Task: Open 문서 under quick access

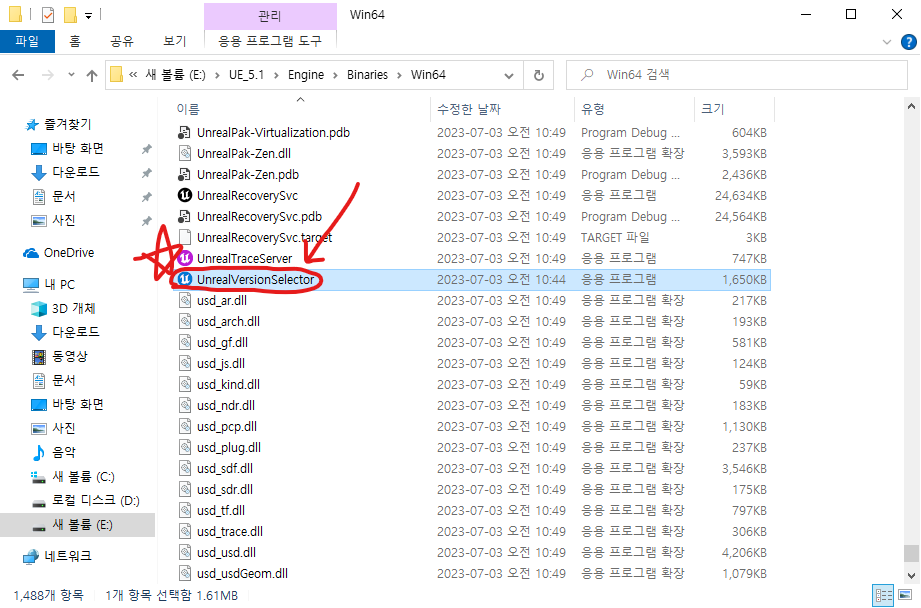Action: 54,197
